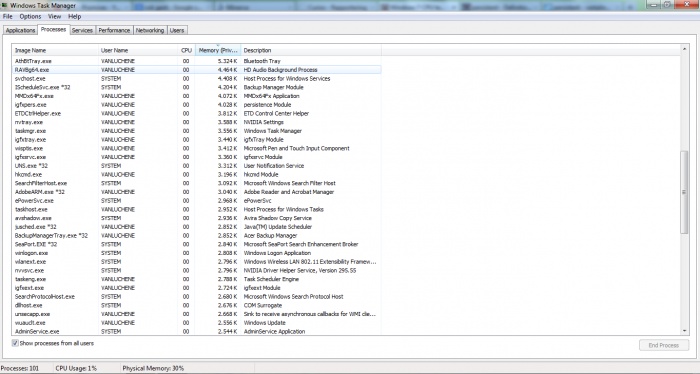Select the RAVBg64.exe process row
Viewport: 700px width, 374px height.
point(197,70)
